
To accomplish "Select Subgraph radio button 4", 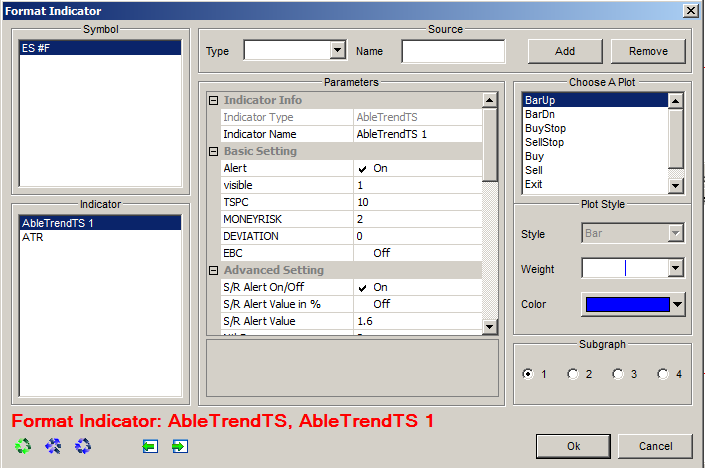I will click(663, 374).
